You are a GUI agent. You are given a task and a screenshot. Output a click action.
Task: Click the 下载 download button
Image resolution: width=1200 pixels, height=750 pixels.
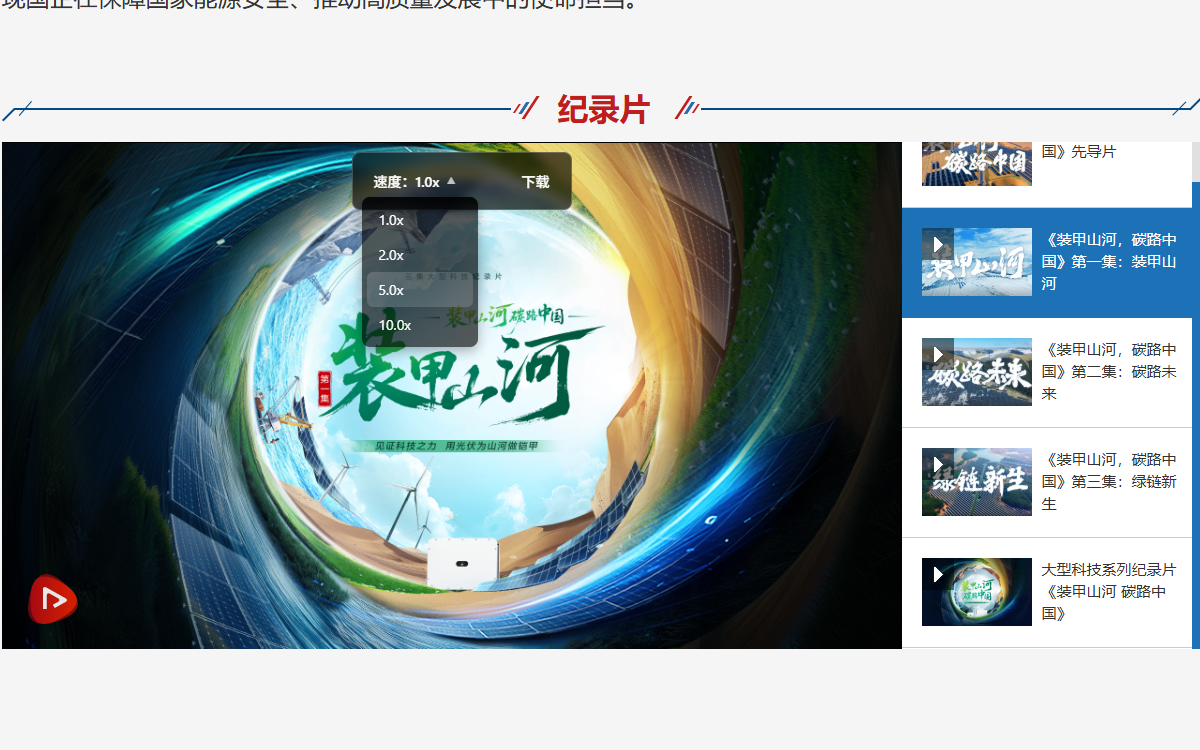[x=535, y=182]
